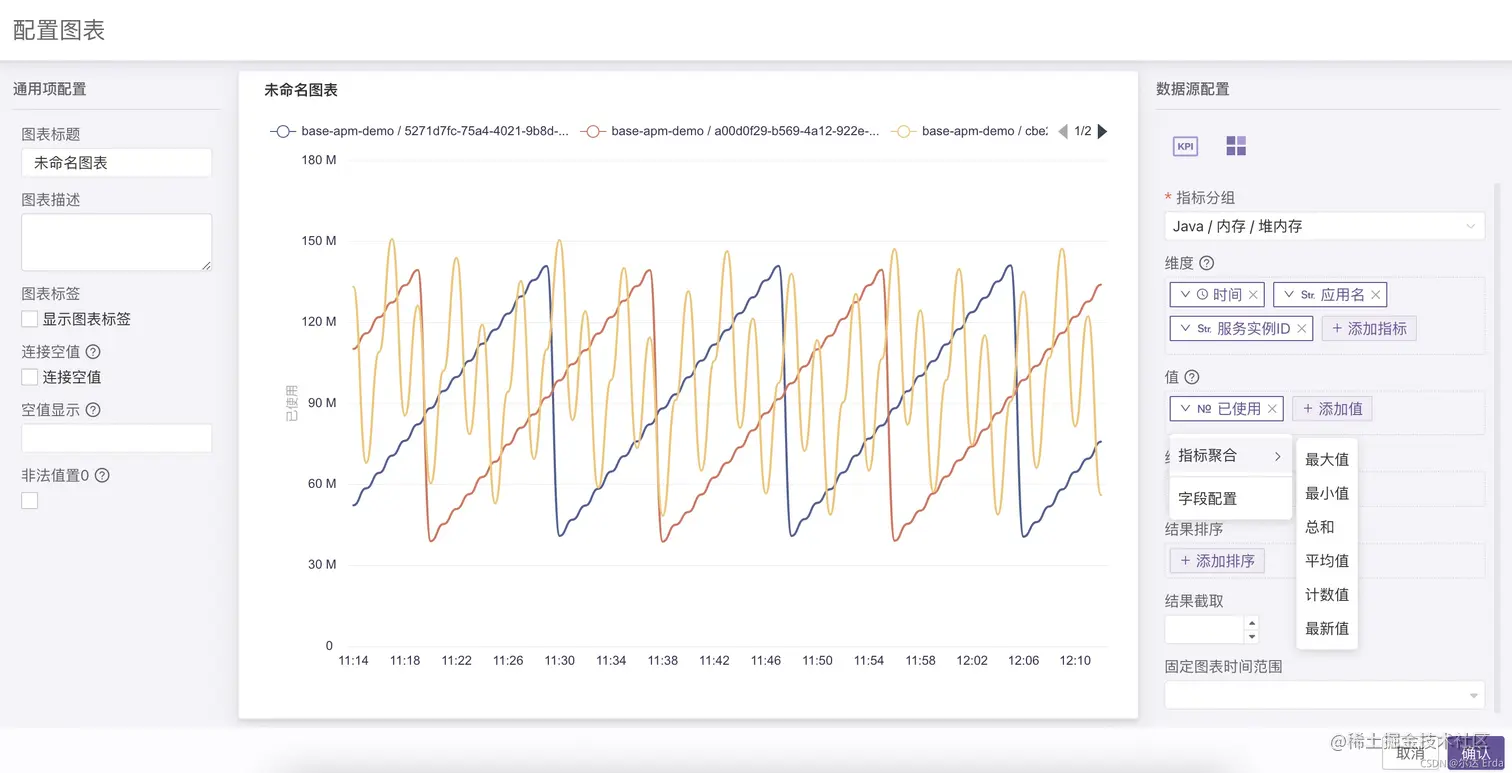Select 总和 aggregation option
Image resolution: width=1512 pixels, height=773 pixels.
coord(1327,527)
